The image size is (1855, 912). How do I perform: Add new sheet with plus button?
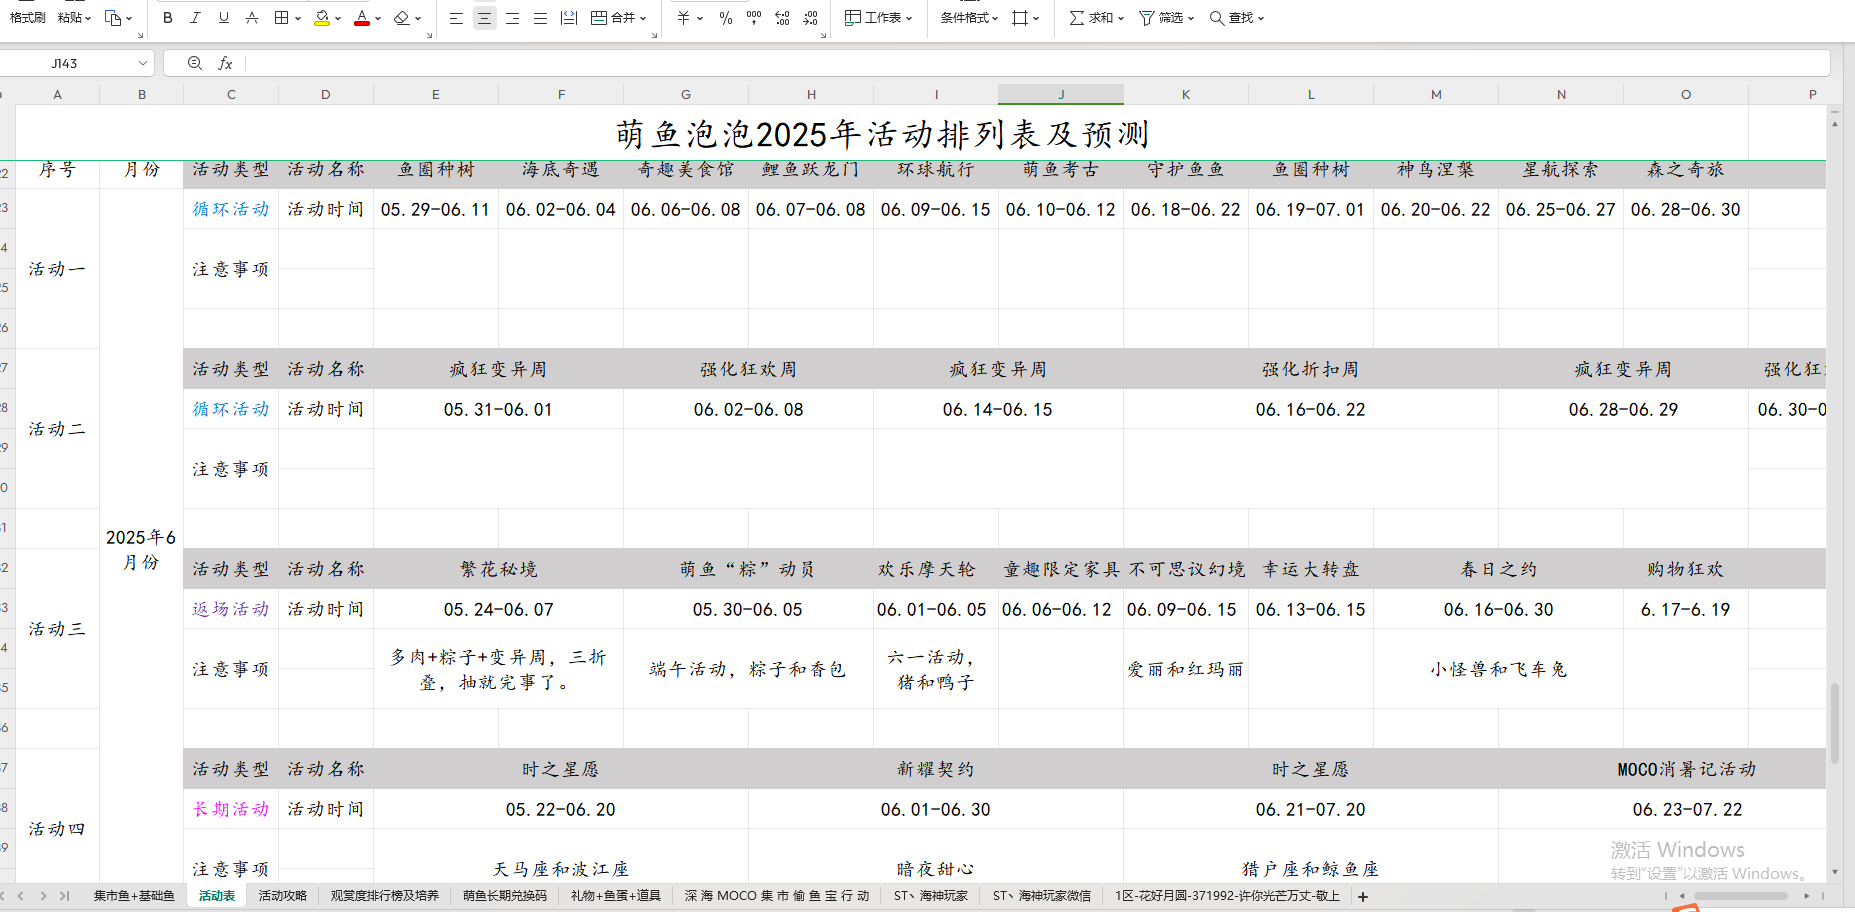pyautogui.click(x=1362, y=896)
